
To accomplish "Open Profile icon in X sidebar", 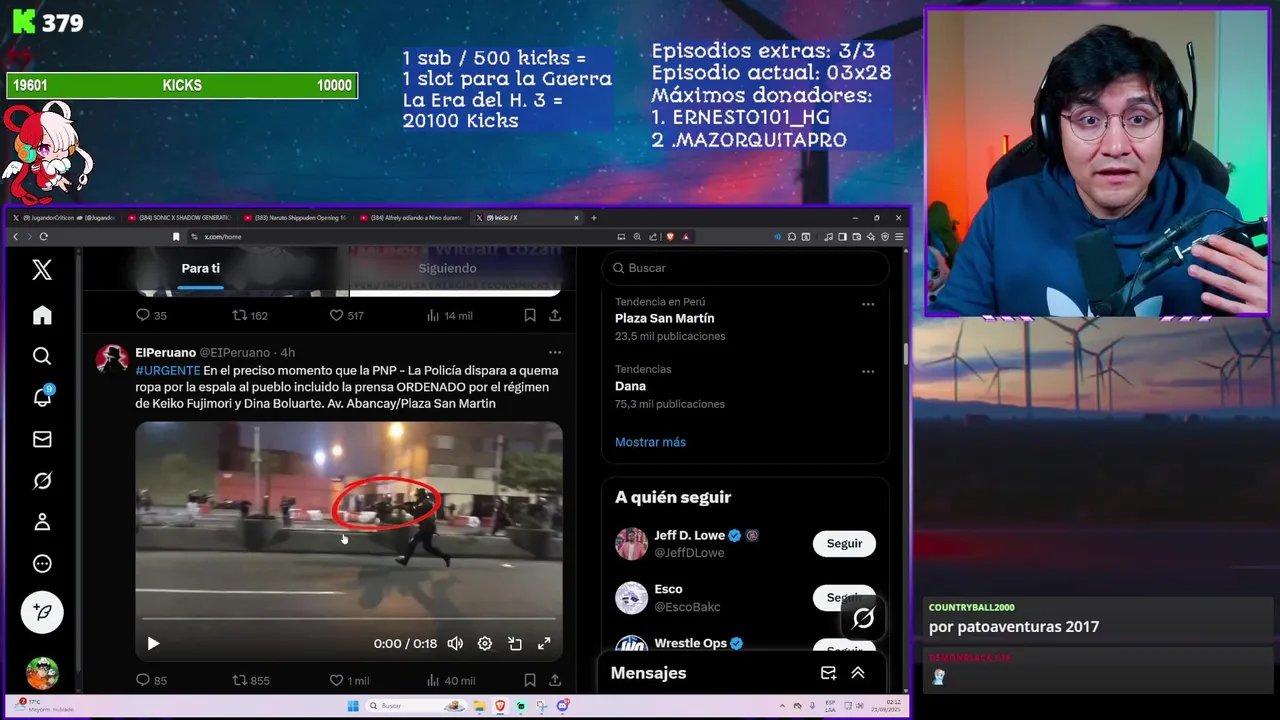I will (x=42, y=522).
